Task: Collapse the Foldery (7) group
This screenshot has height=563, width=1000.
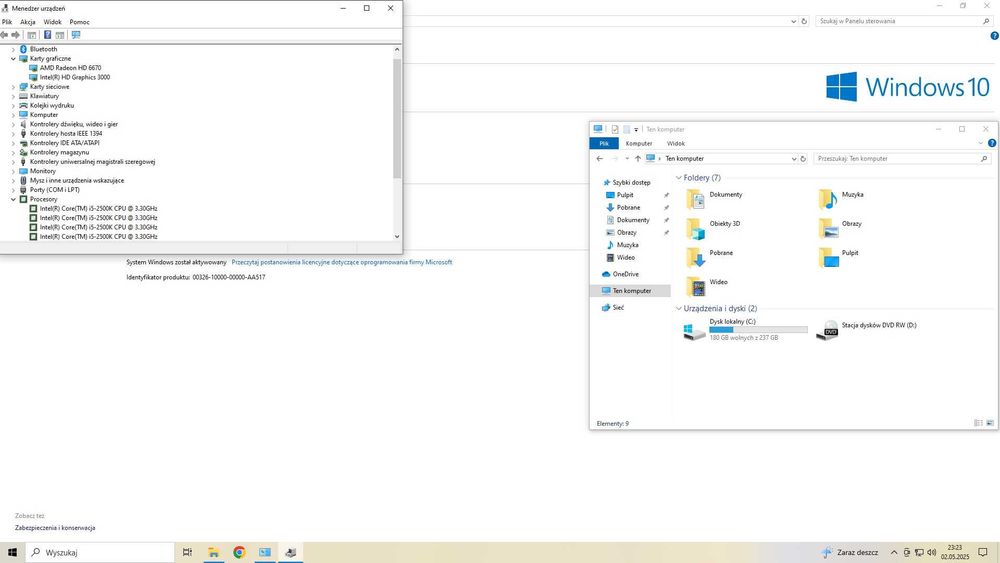Action: point(679,178)
